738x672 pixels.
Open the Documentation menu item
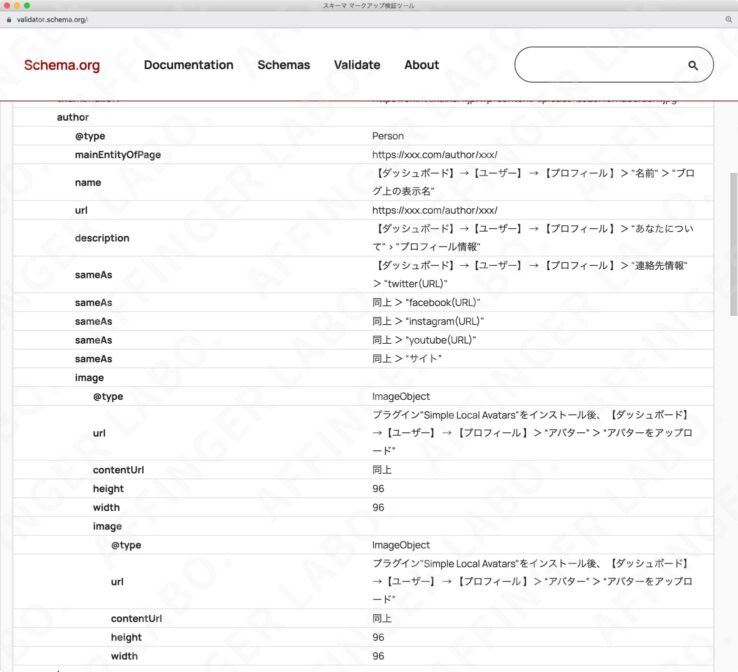(x=189, y=65)
